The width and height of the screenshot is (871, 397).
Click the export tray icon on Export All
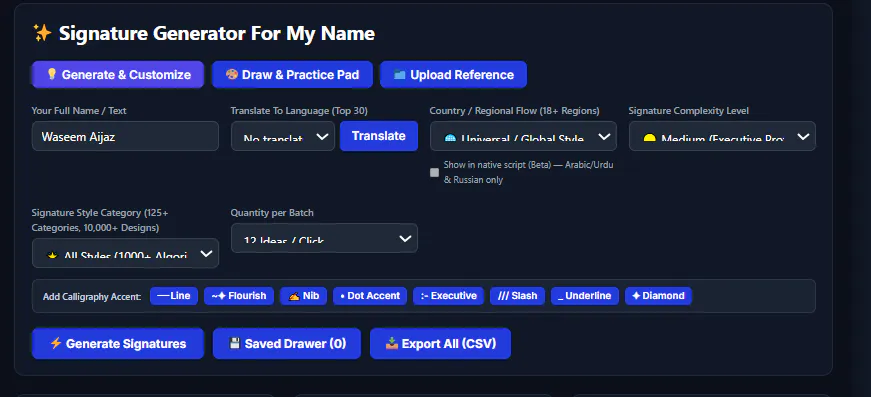(392, 343)
